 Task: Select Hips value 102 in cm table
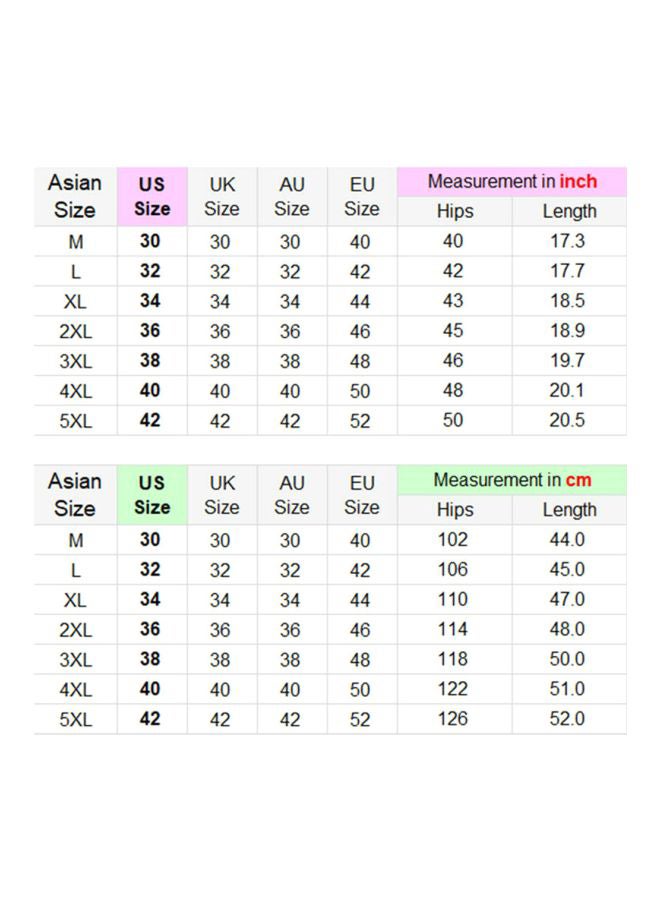point(453,540)
